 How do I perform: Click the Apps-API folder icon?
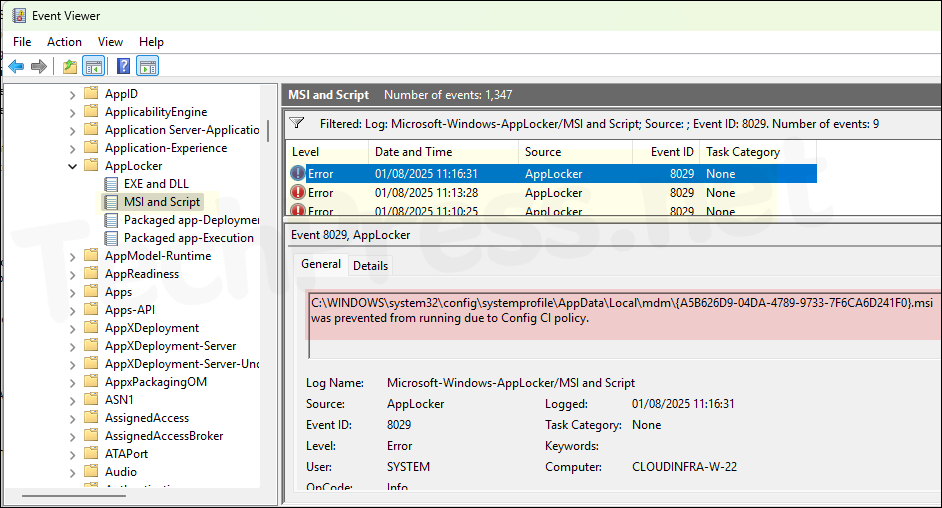click(x=91, y=309)
